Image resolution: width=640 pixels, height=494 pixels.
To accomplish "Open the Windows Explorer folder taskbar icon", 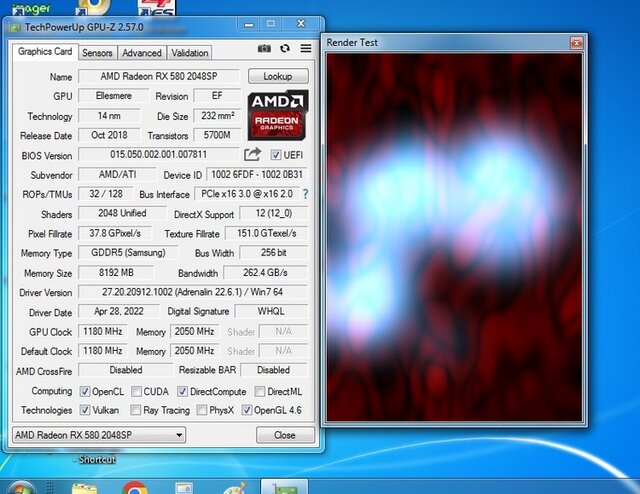I will click(x=85, y=487).
